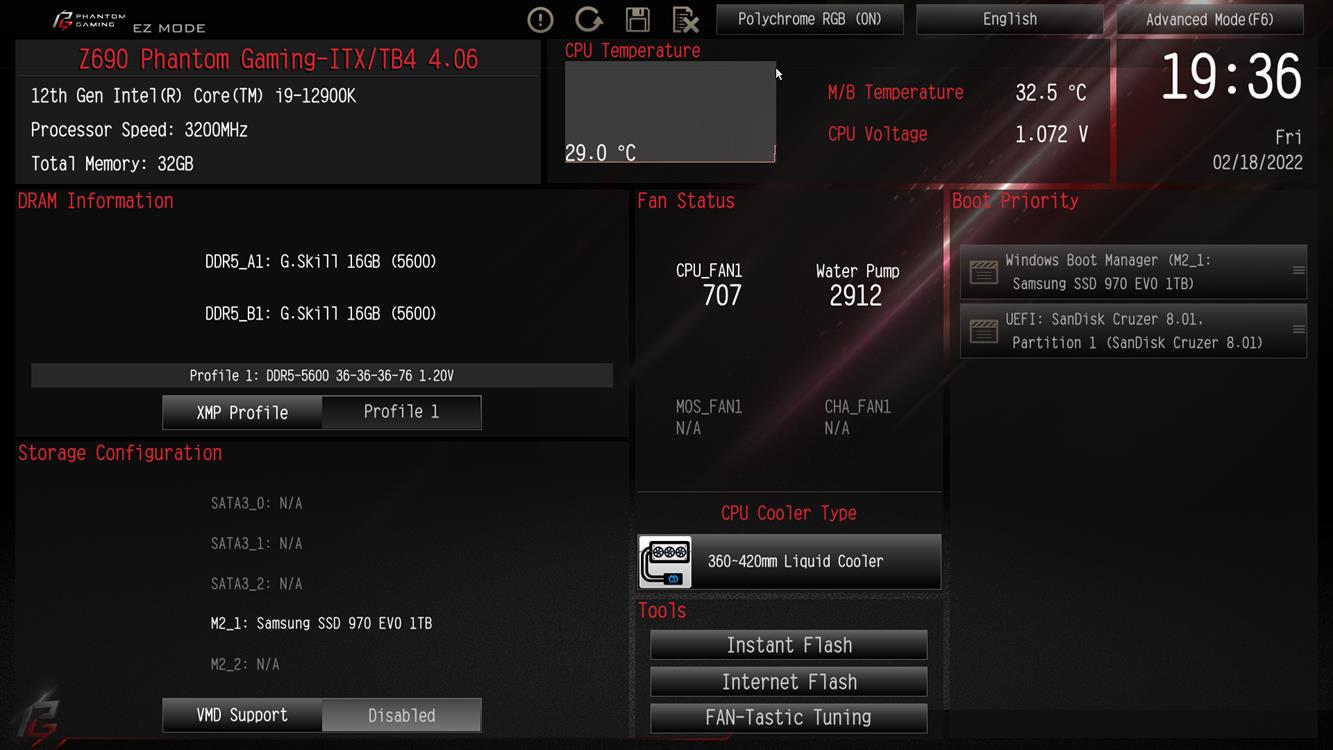Viewport: 1333px width, 750px height.
Task: Click the discard changes and exit icon
Action: pos(686,19)
